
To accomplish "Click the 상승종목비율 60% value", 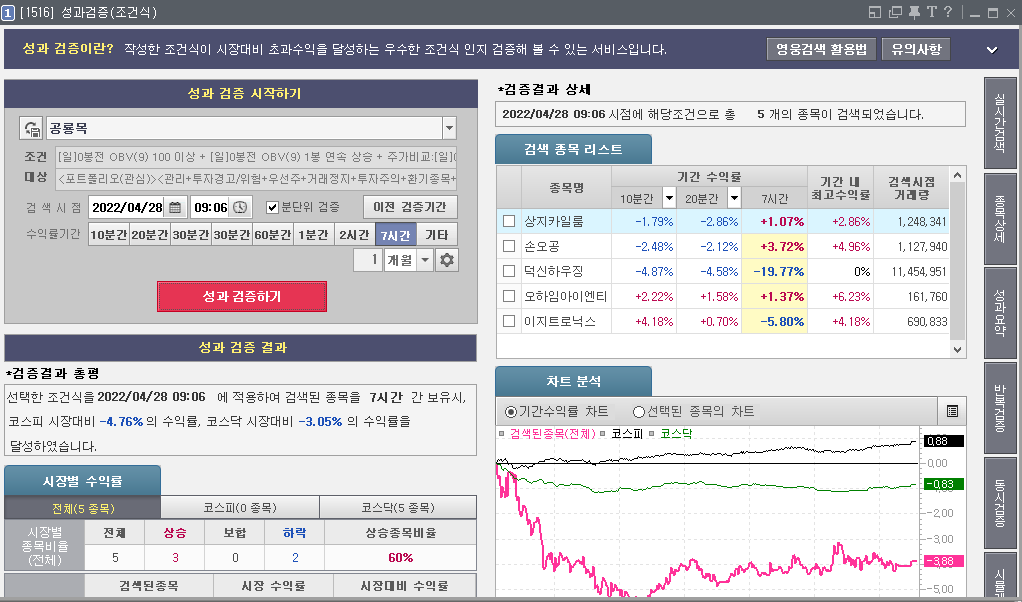I will tap(400, 558).
